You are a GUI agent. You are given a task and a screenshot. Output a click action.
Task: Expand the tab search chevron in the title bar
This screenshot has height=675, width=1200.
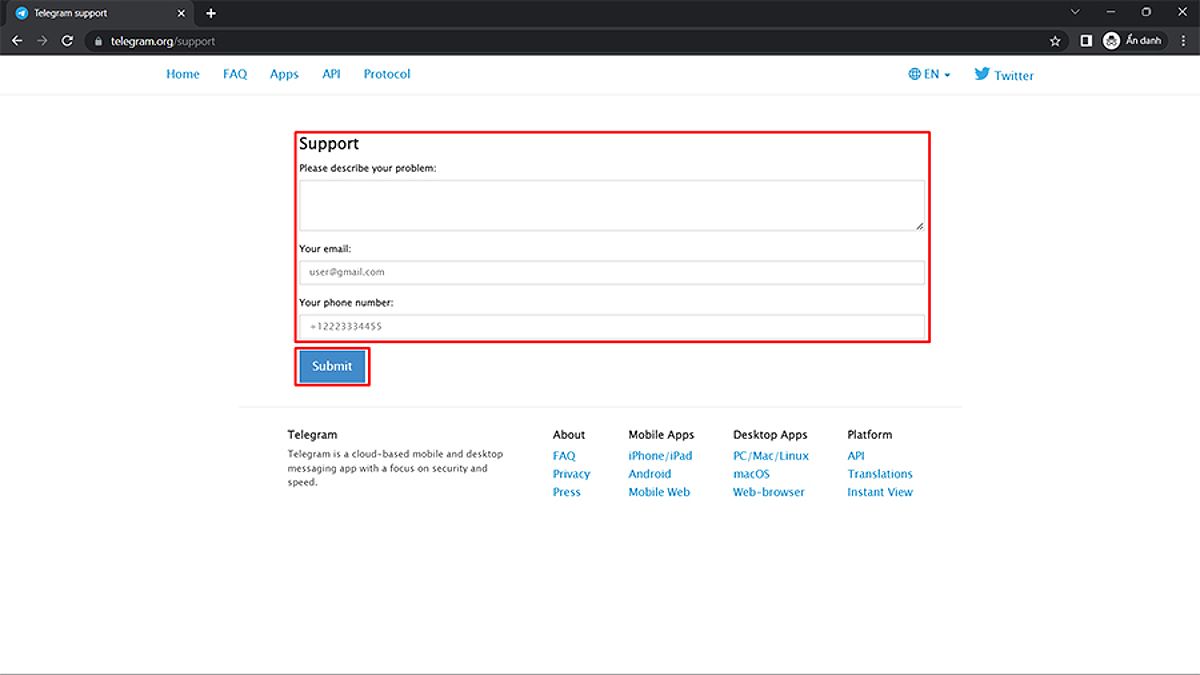point(1075,12)
